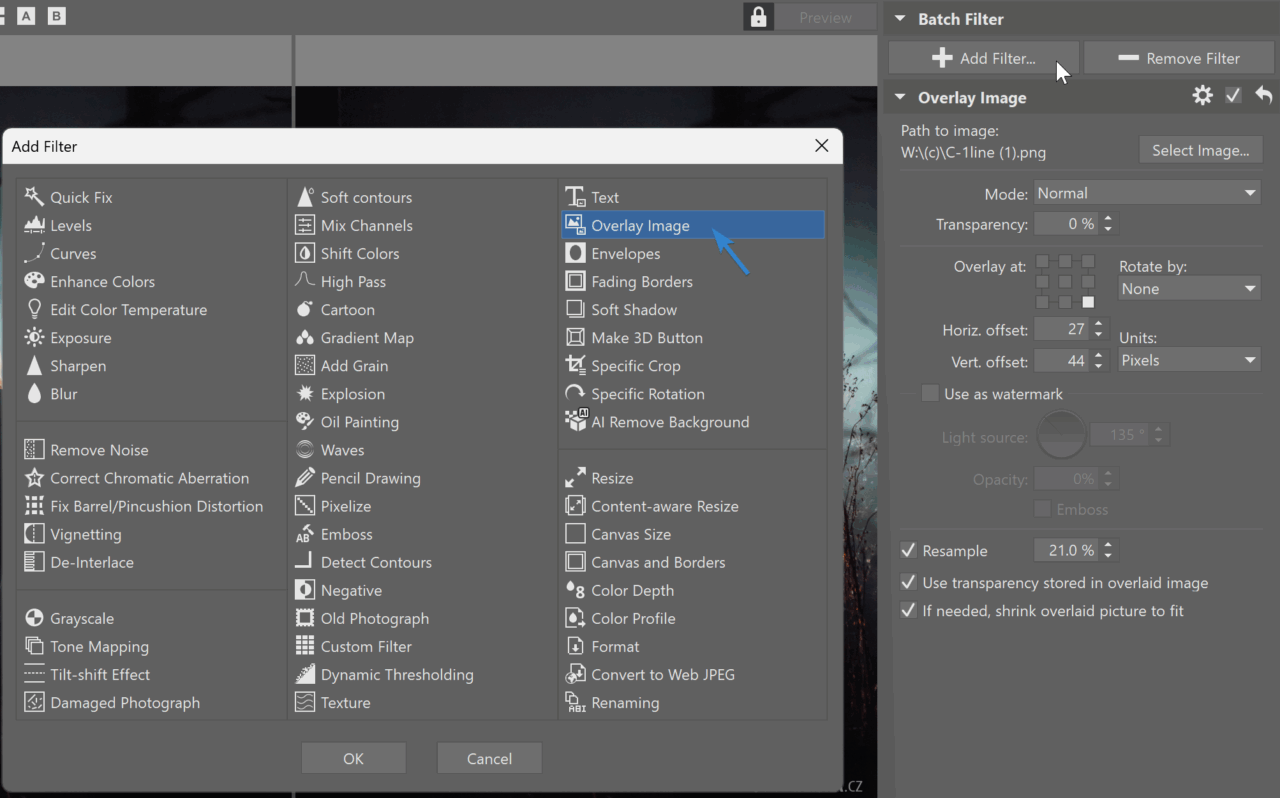Screen dimensions: 1280x798
Task: Increase Transparency with stepper arrows
Action: point(1107,224)
